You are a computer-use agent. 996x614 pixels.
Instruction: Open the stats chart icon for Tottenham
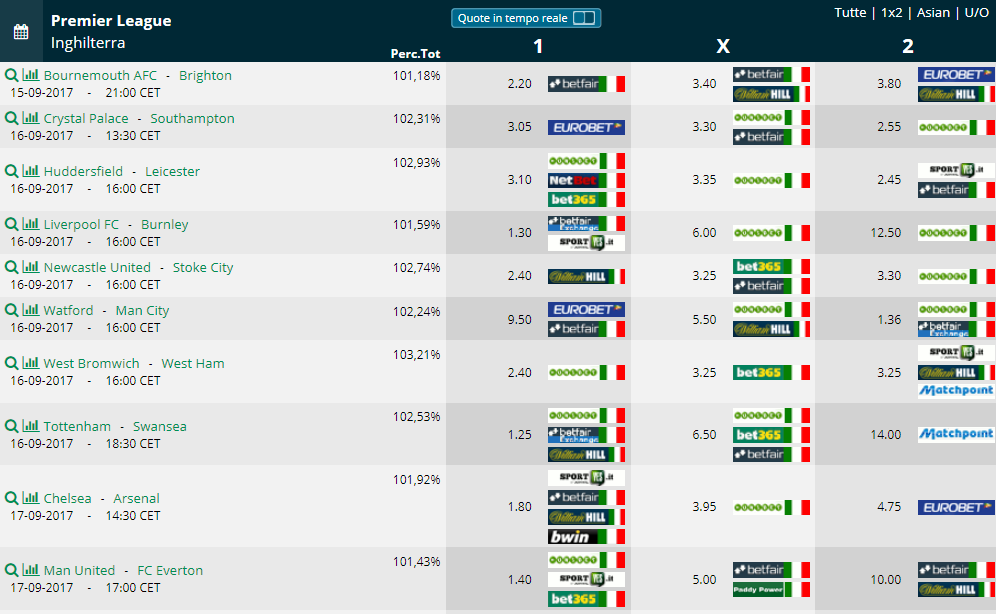point(30,426)
